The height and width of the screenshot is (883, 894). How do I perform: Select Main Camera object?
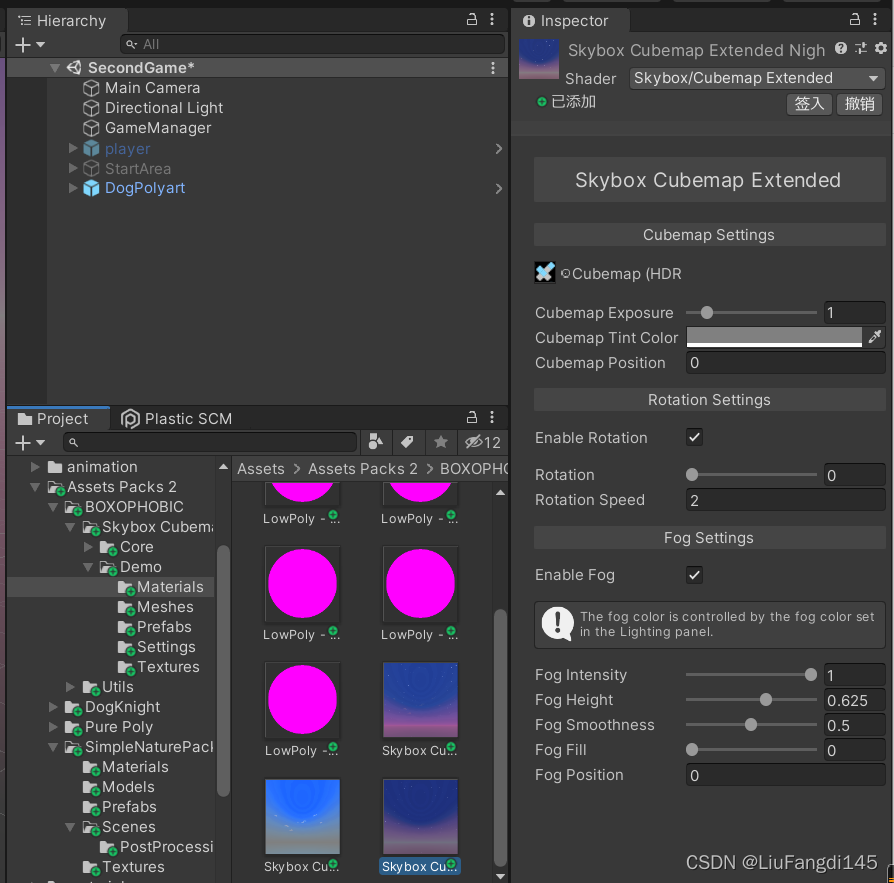(152, 88)
